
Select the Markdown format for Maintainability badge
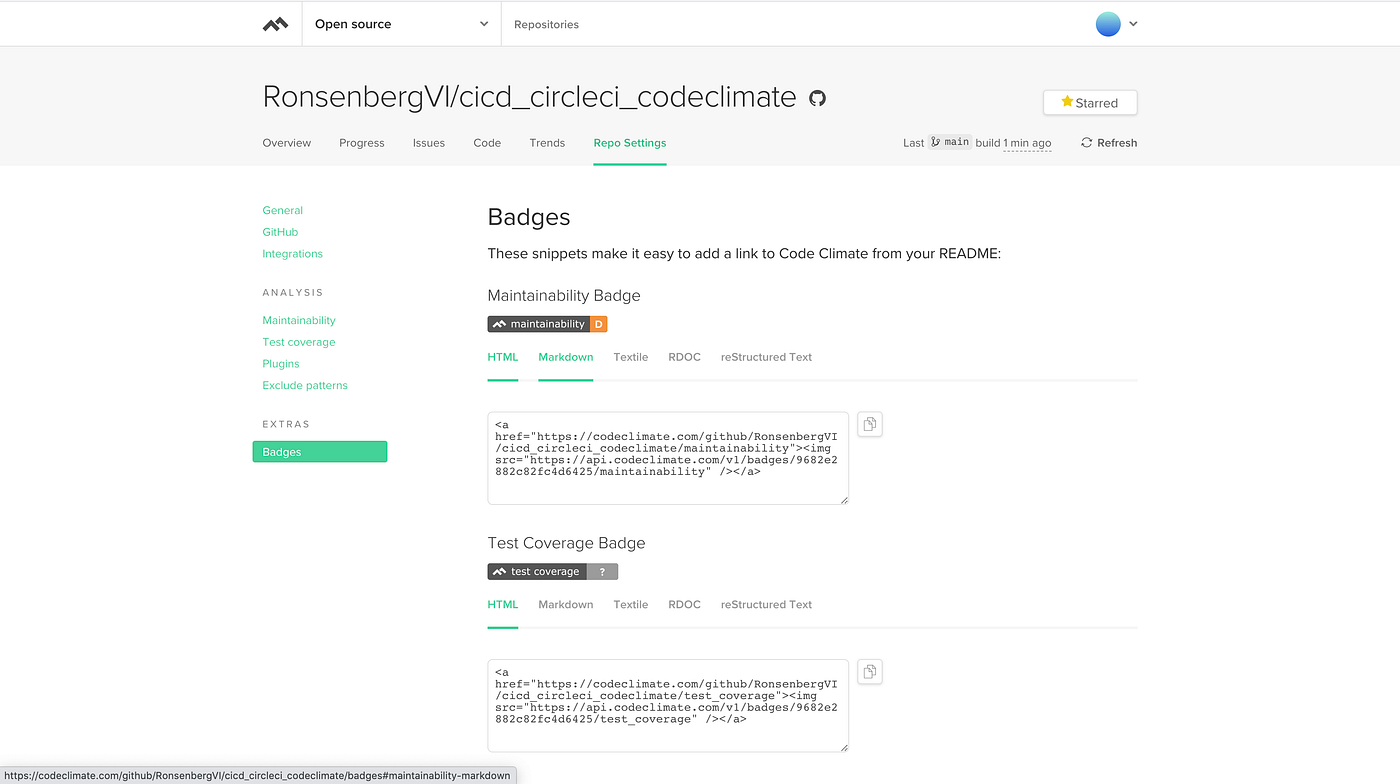(x=565, y=356)
